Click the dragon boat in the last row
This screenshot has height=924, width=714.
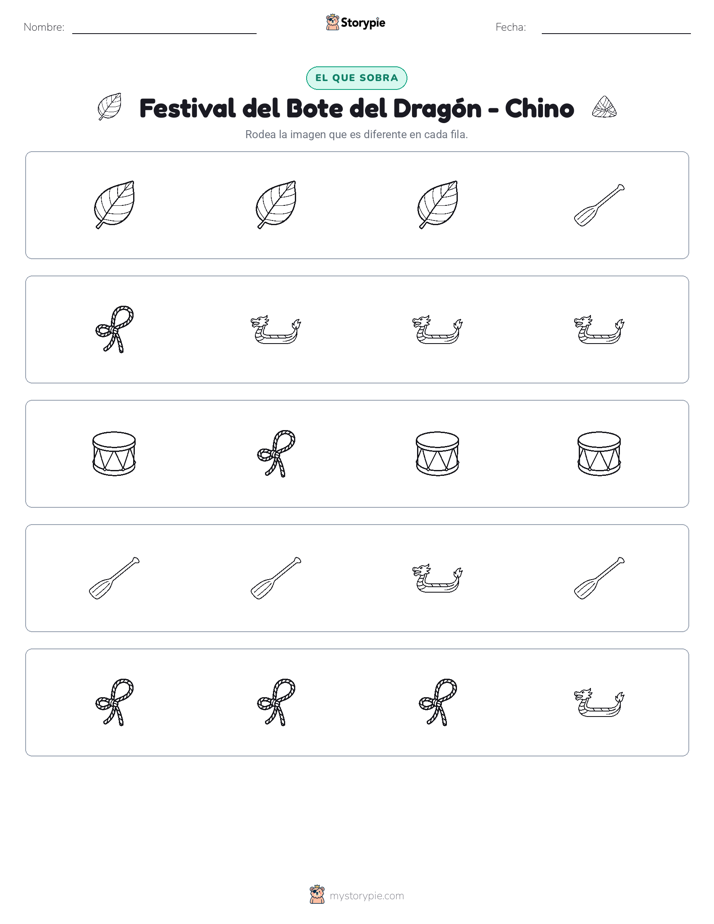tap(599, 702)
